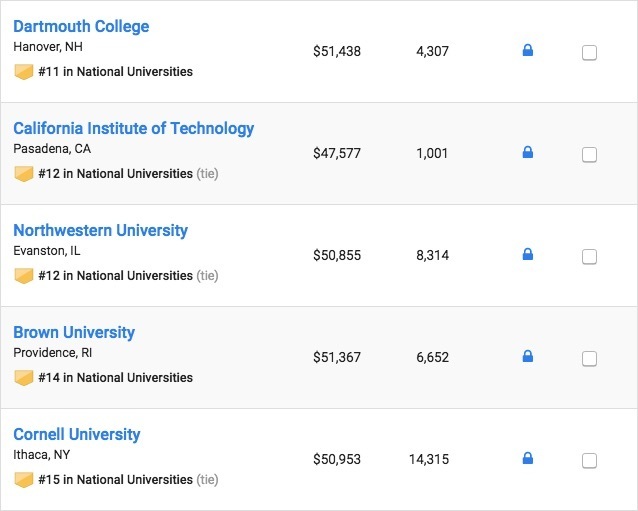638x511 pixels.
Task: Tick the California Institute of Technology checkbox
Action: 589,155
